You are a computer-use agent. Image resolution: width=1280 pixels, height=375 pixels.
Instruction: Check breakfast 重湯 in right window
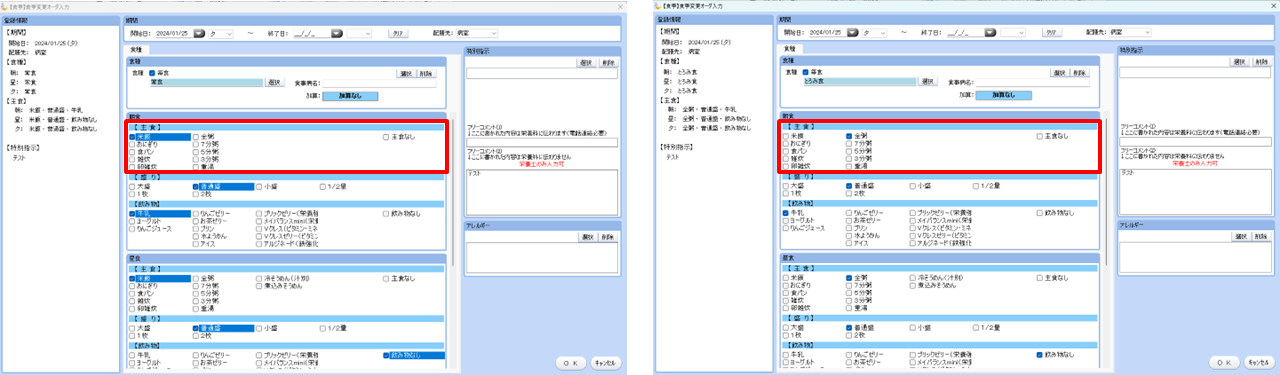[849, 167]
